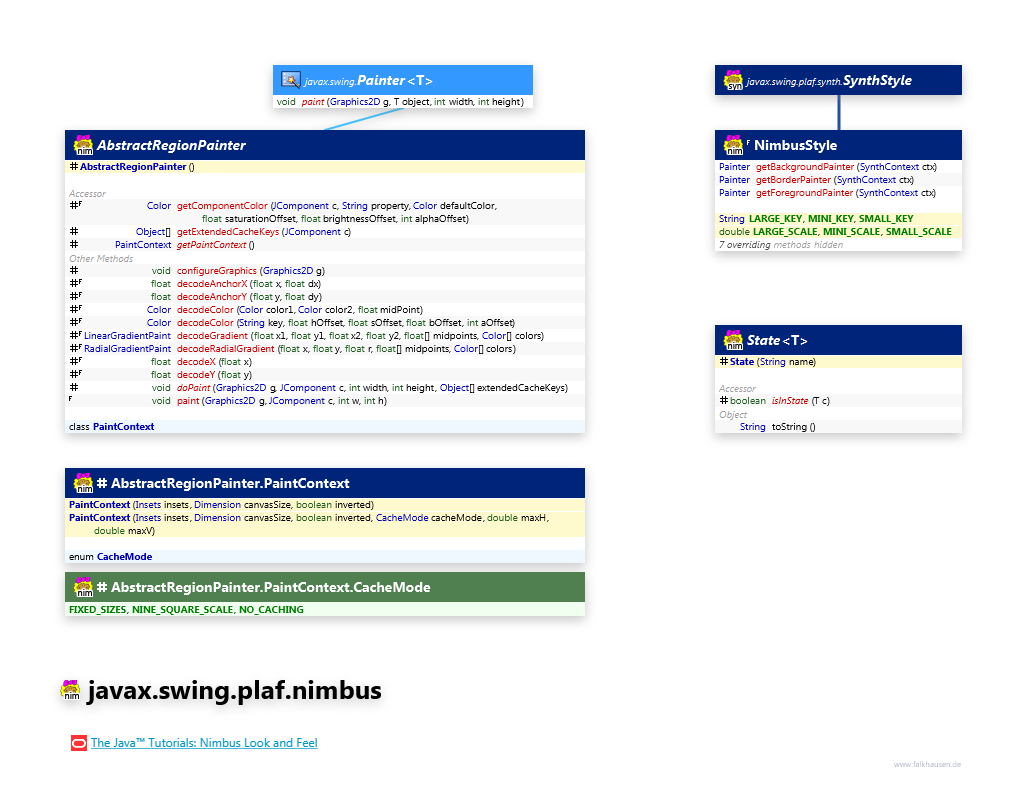This screenshot has height=810, width=1018.
Task: Click the SynthStyle package icon
Action: click(x=734, y=80)
